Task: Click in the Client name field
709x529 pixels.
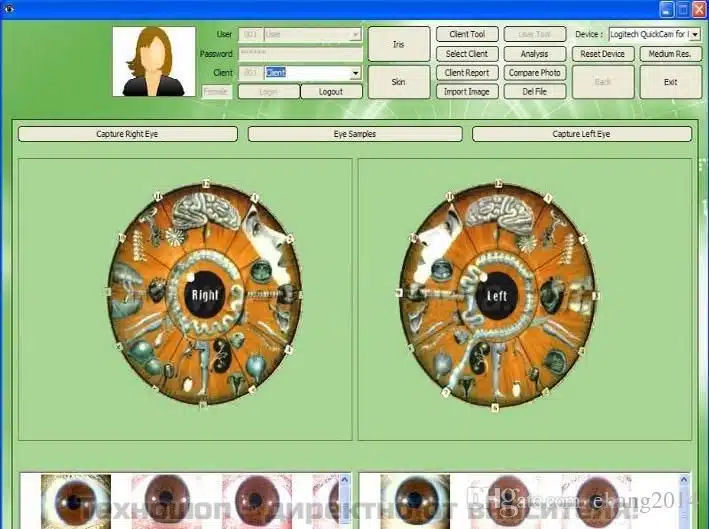Action: tap(305, 73)
